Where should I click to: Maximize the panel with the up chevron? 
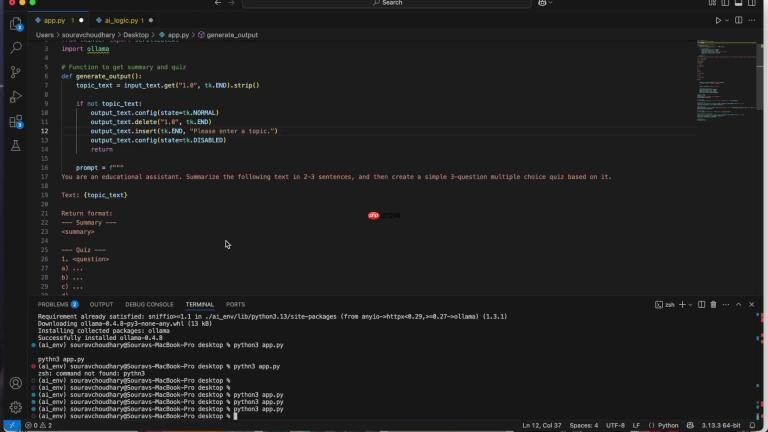pos(739,305)
